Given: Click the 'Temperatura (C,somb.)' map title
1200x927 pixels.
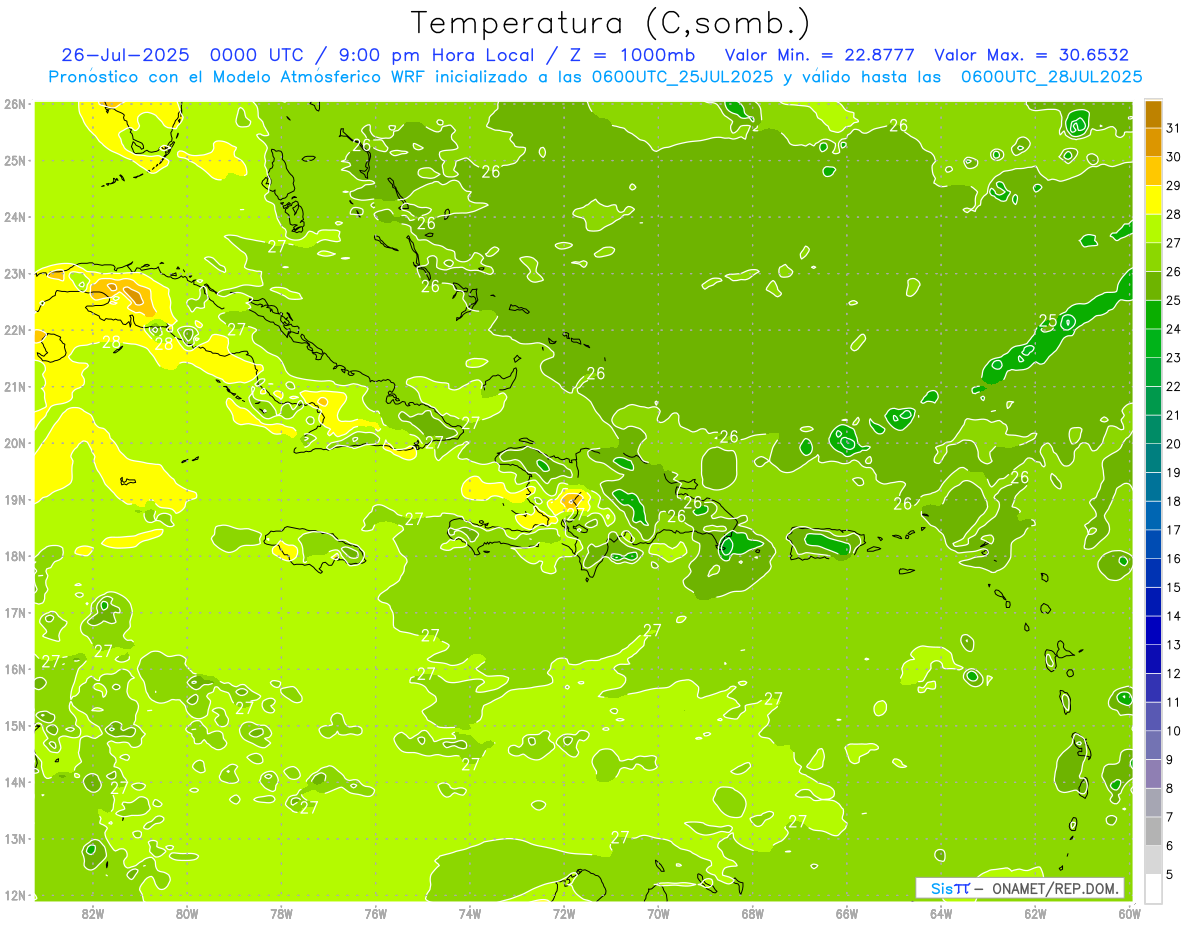Looking at the screenshot, I should point(610,23).
